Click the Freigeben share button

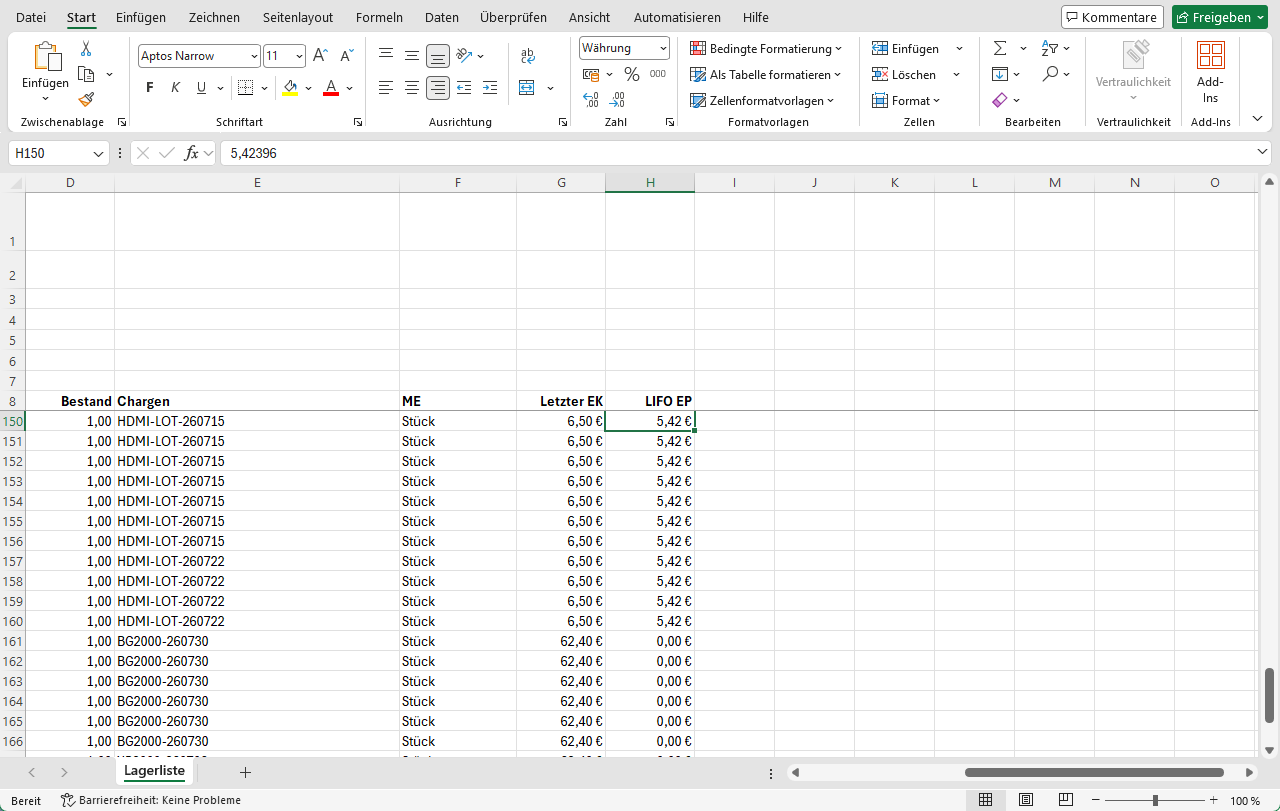(x=1221, y=17)
